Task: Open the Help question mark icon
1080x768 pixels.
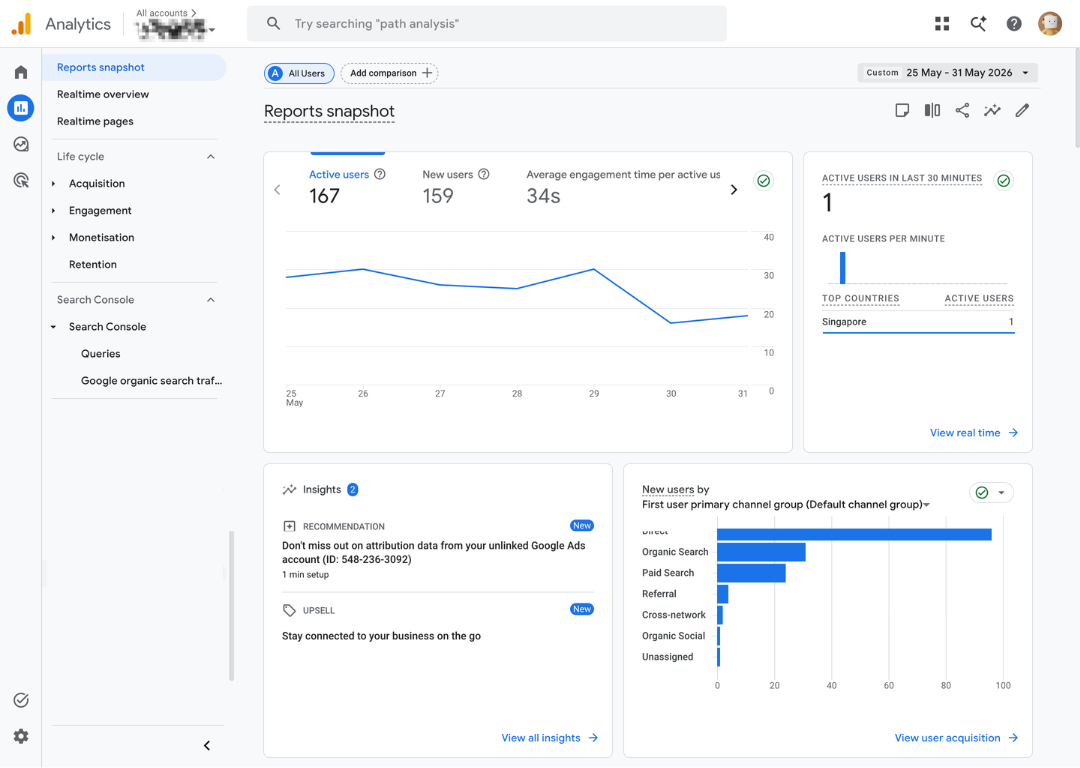Action: [x=1014, y=24]
